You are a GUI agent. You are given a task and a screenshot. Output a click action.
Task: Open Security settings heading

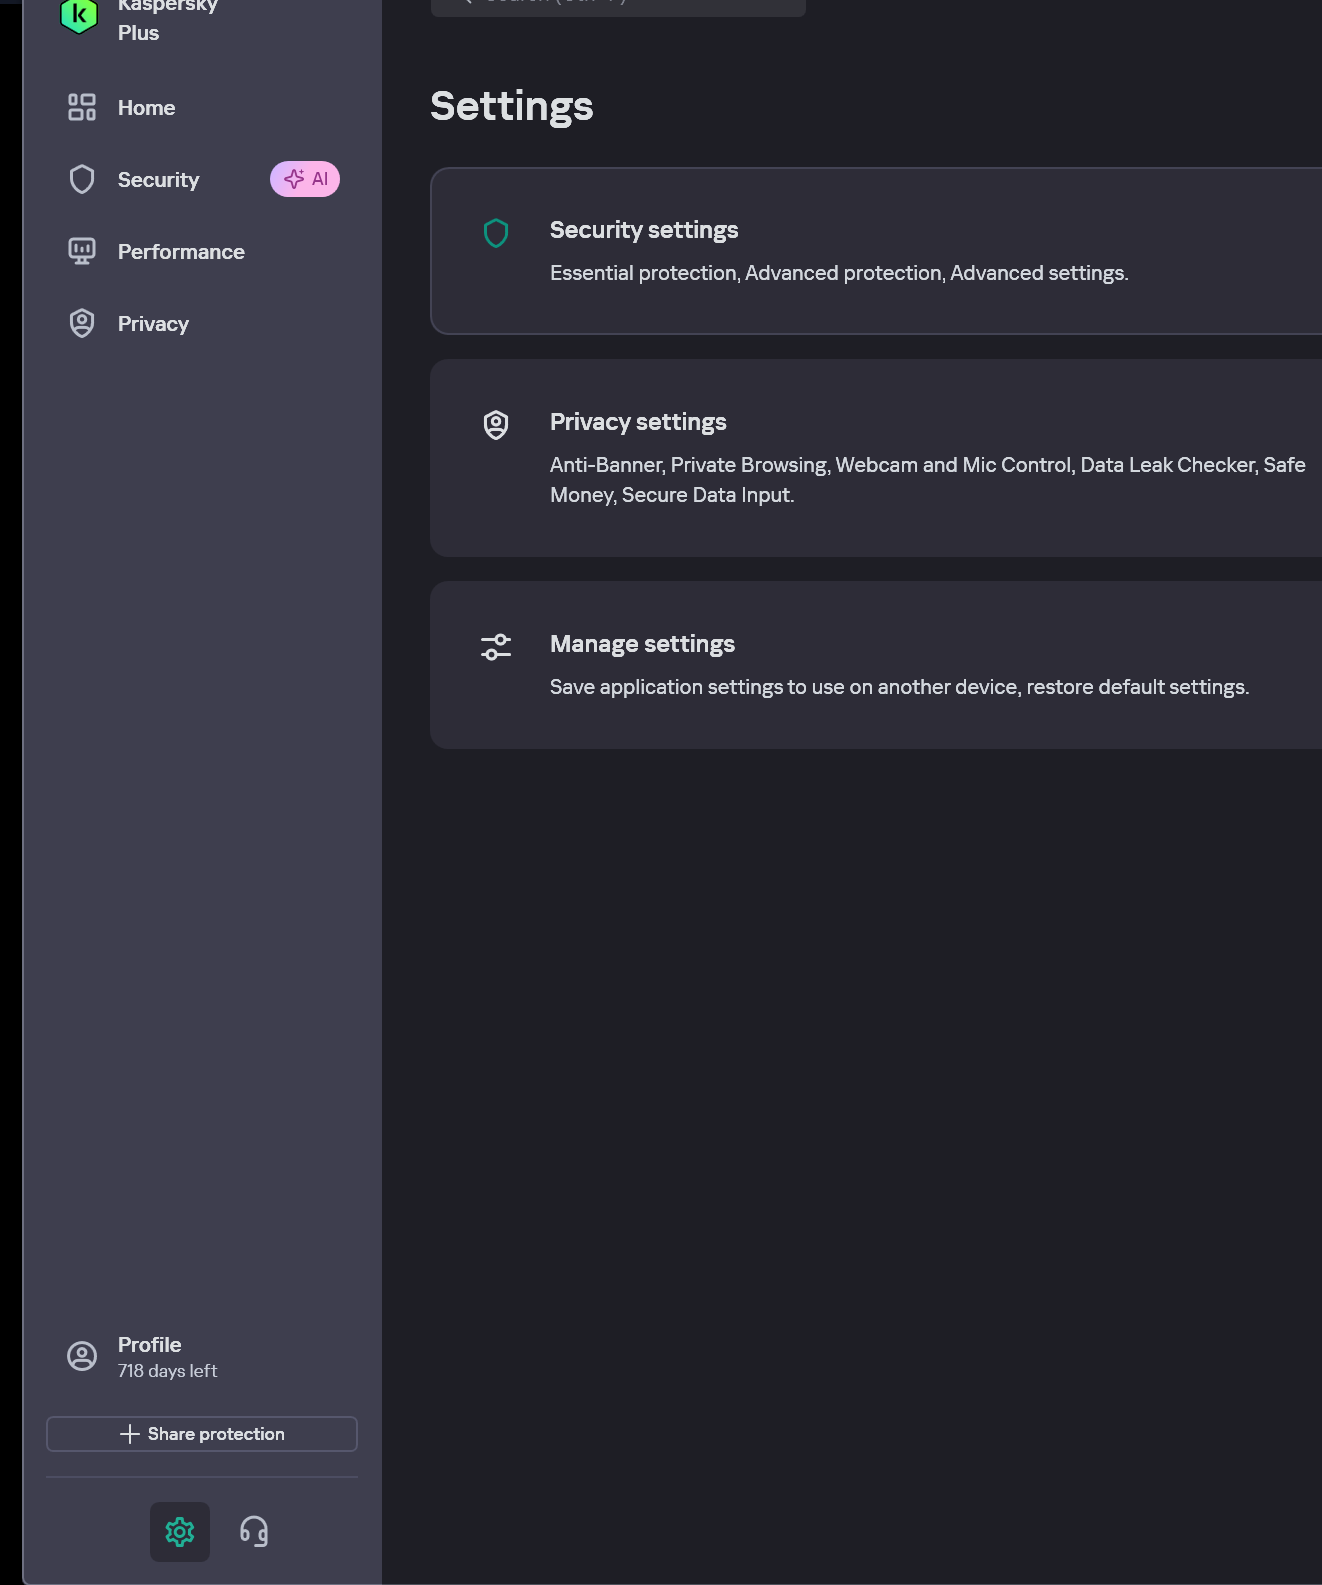tap(644, 230)
